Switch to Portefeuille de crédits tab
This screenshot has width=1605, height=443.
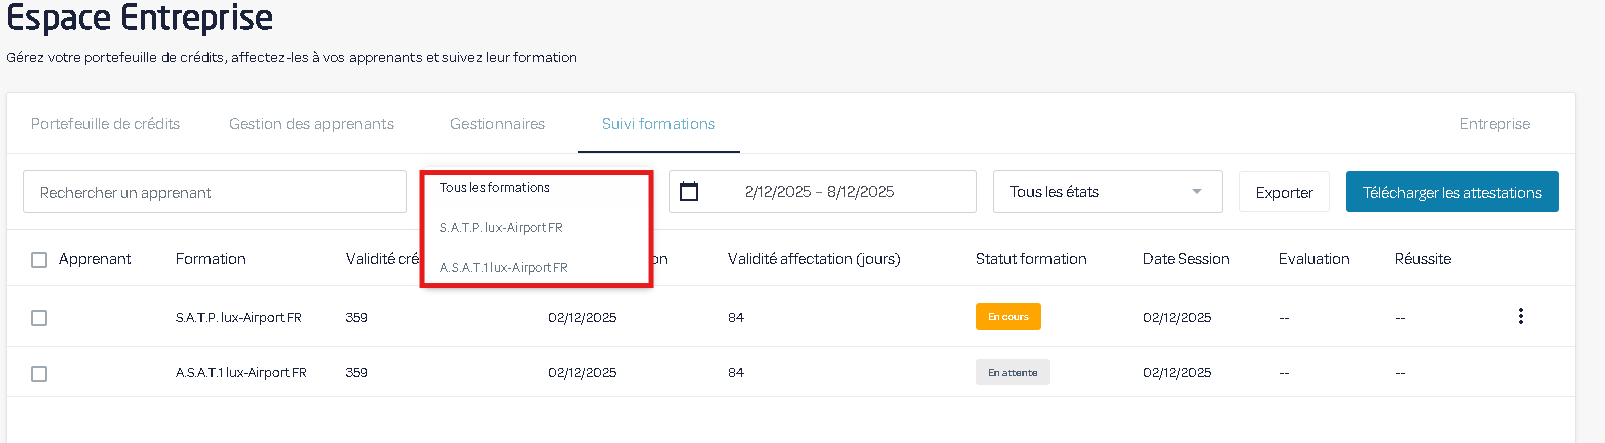(105, 124)
